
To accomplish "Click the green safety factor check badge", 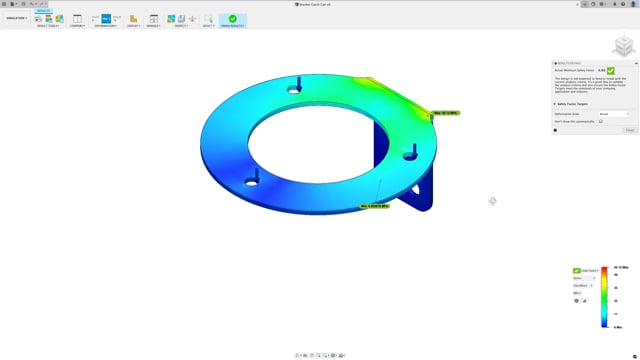I will point(611,71).
